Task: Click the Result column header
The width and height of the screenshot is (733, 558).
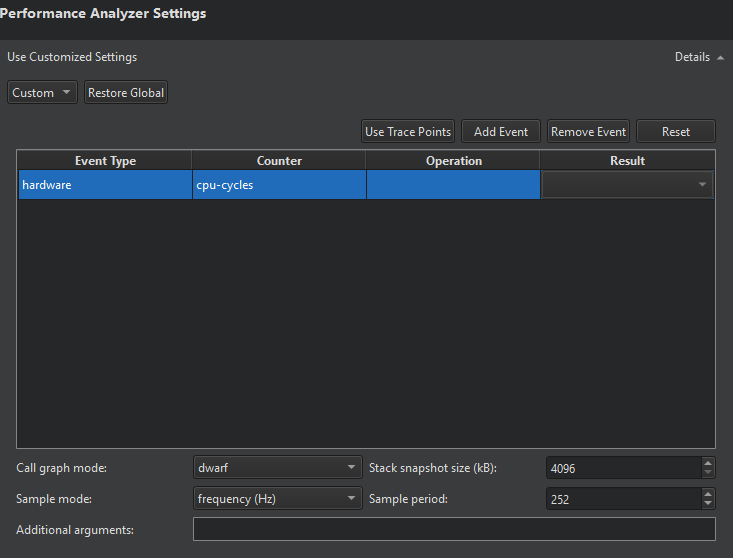Action: (x=627, y=161)
